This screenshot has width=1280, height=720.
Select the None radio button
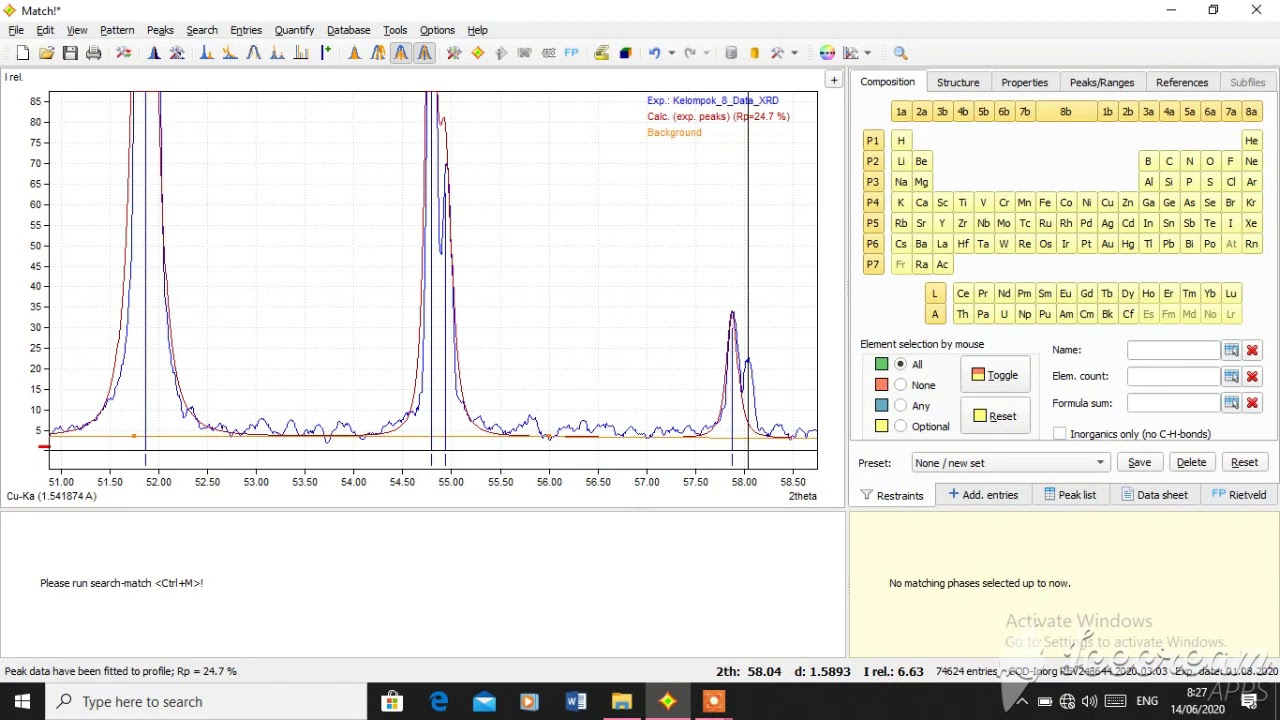point(901,385)
